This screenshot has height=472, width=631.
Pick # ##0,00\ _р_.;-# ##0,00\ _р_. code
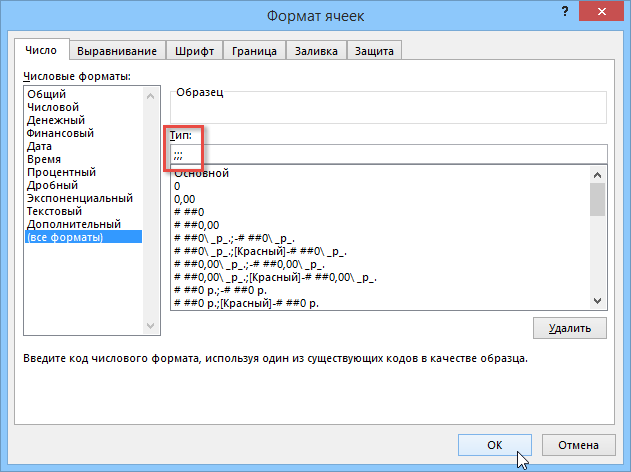click(x=380, y=264)
